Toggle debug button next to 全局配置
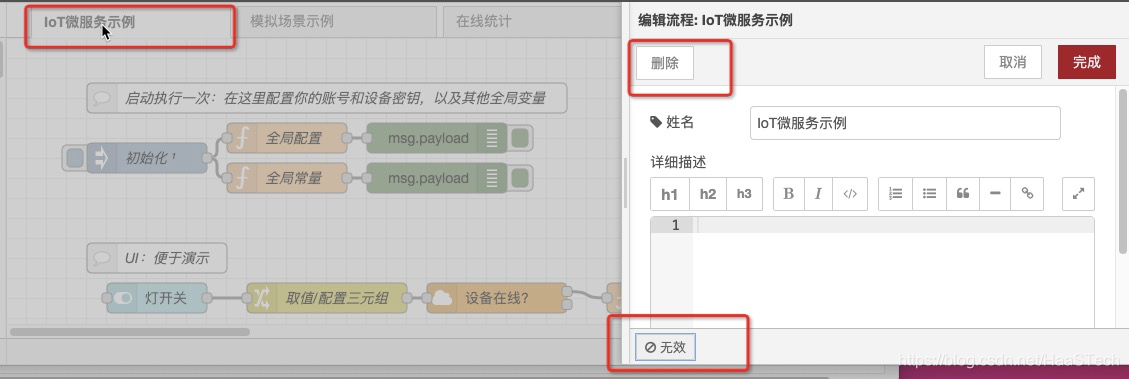Viewport: 1129px width, 379px height. pos(521,138)
